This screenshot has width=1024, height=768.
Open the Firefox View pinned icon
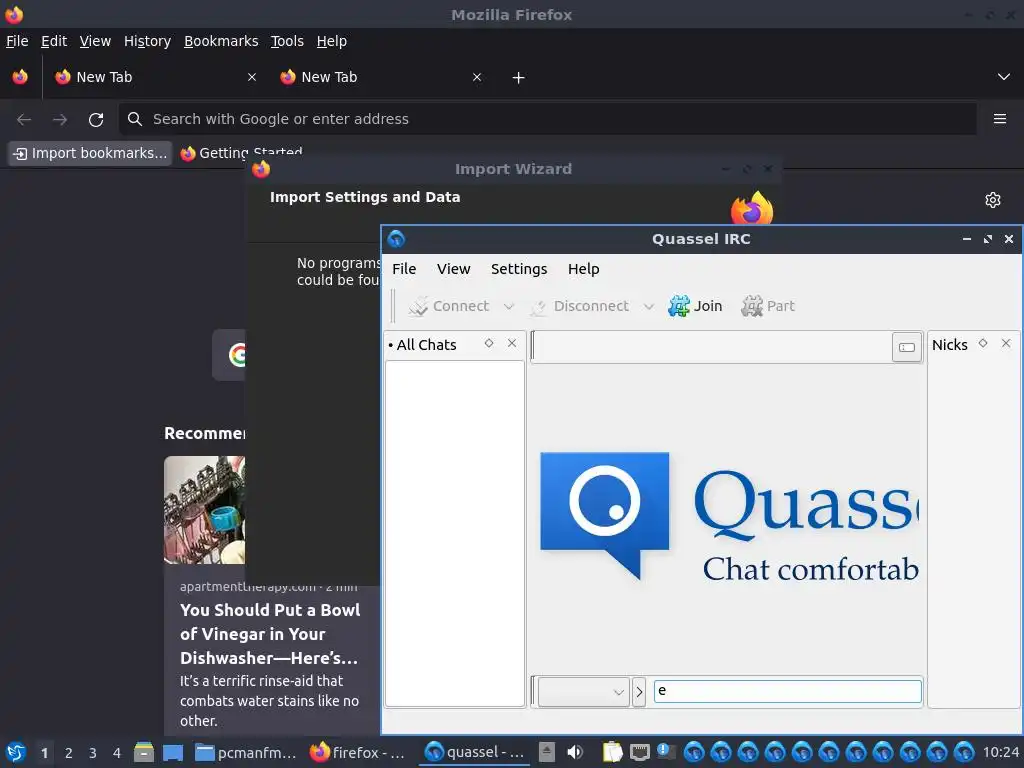(x=20, y=77)
